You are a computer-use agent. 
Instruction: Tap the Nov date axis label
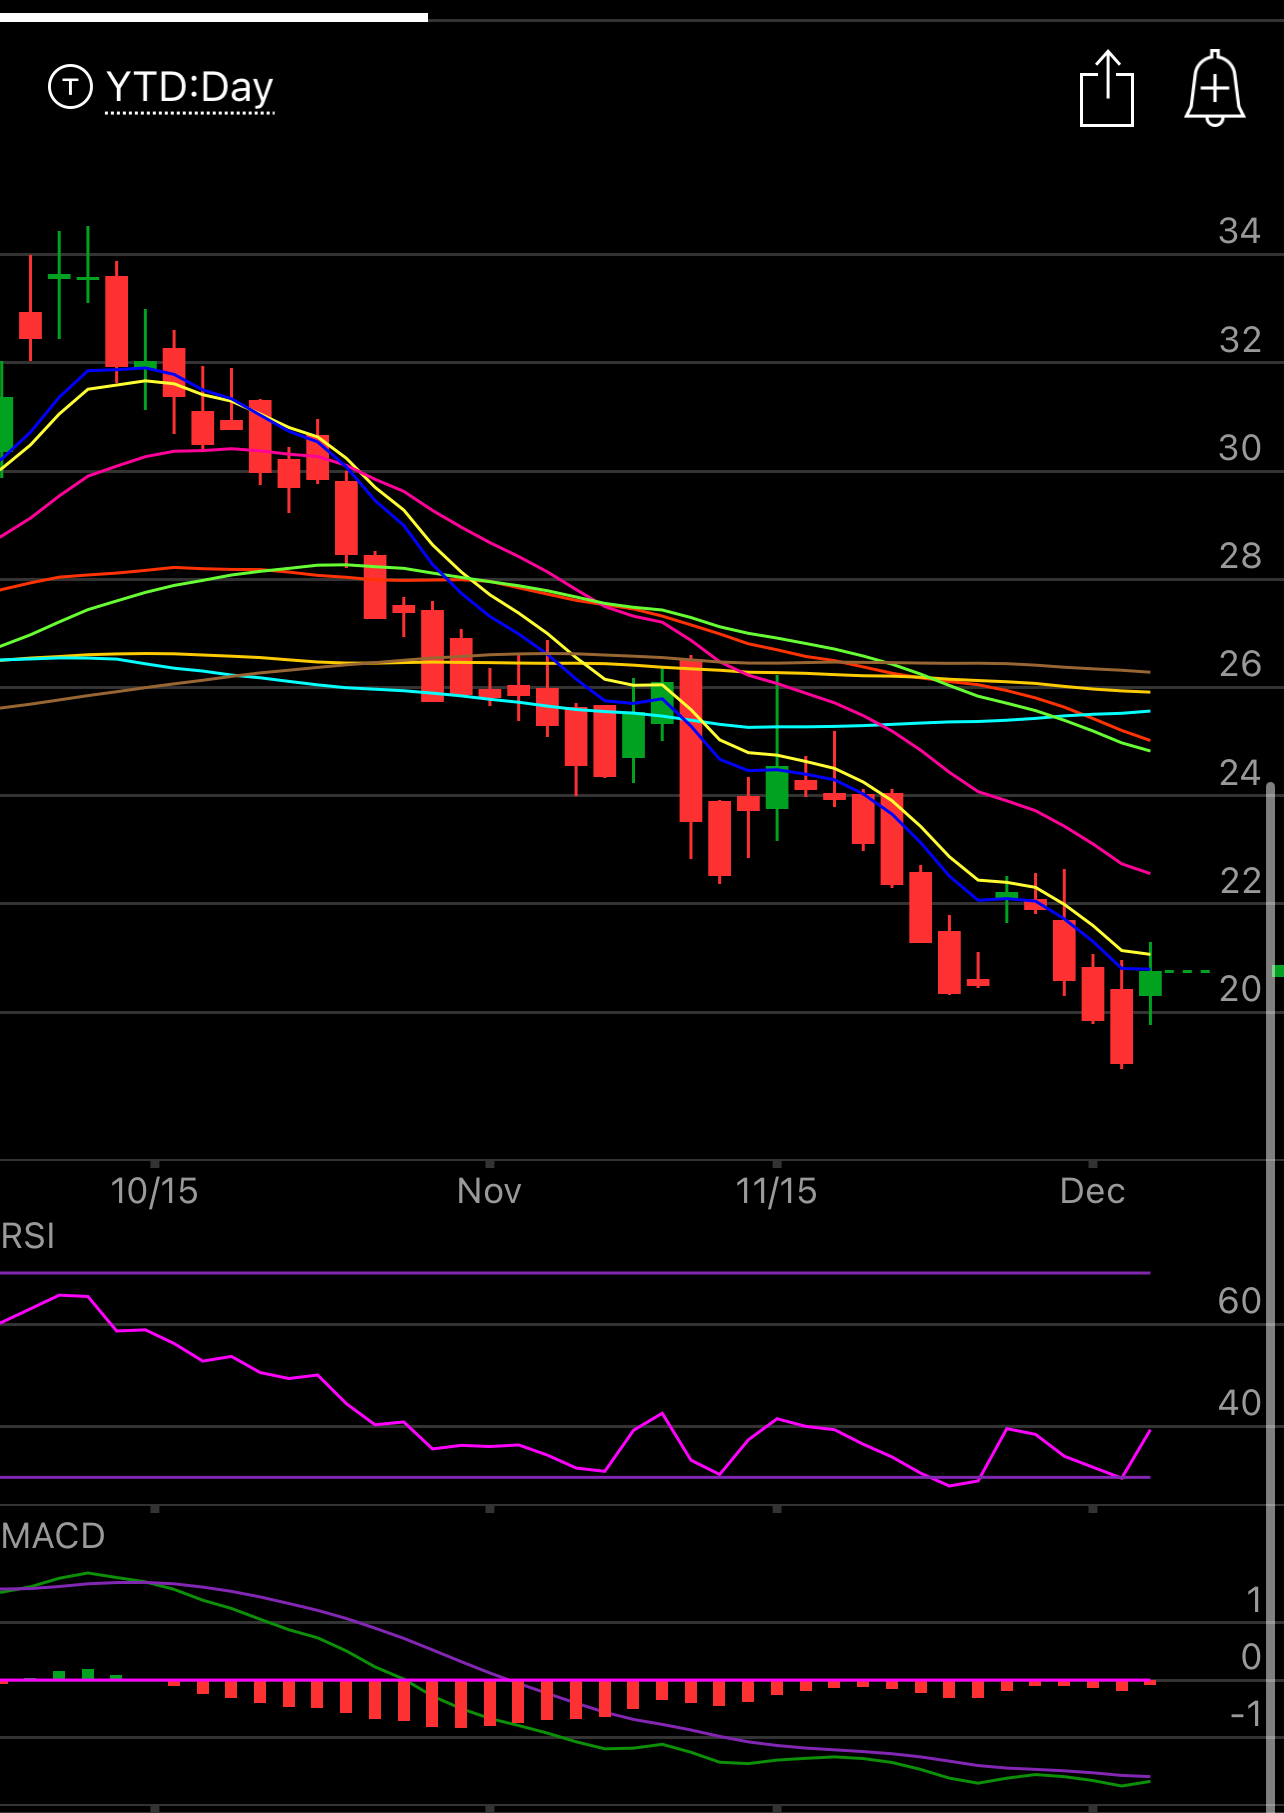tap(489, 1191)
